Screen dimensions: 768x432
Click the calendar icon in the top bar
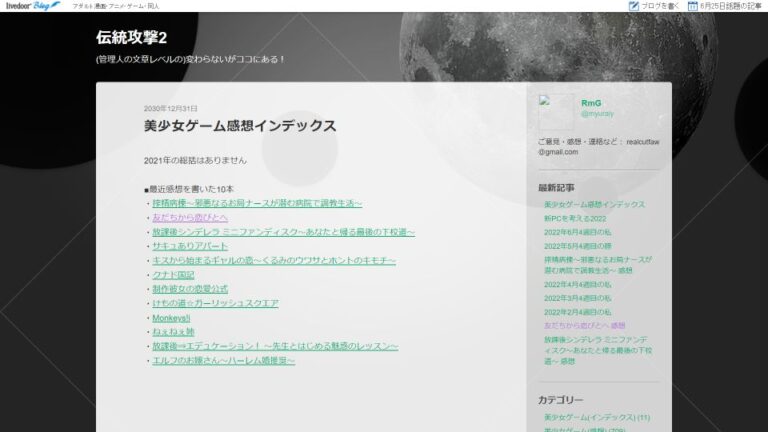click(x=692, y=6)
